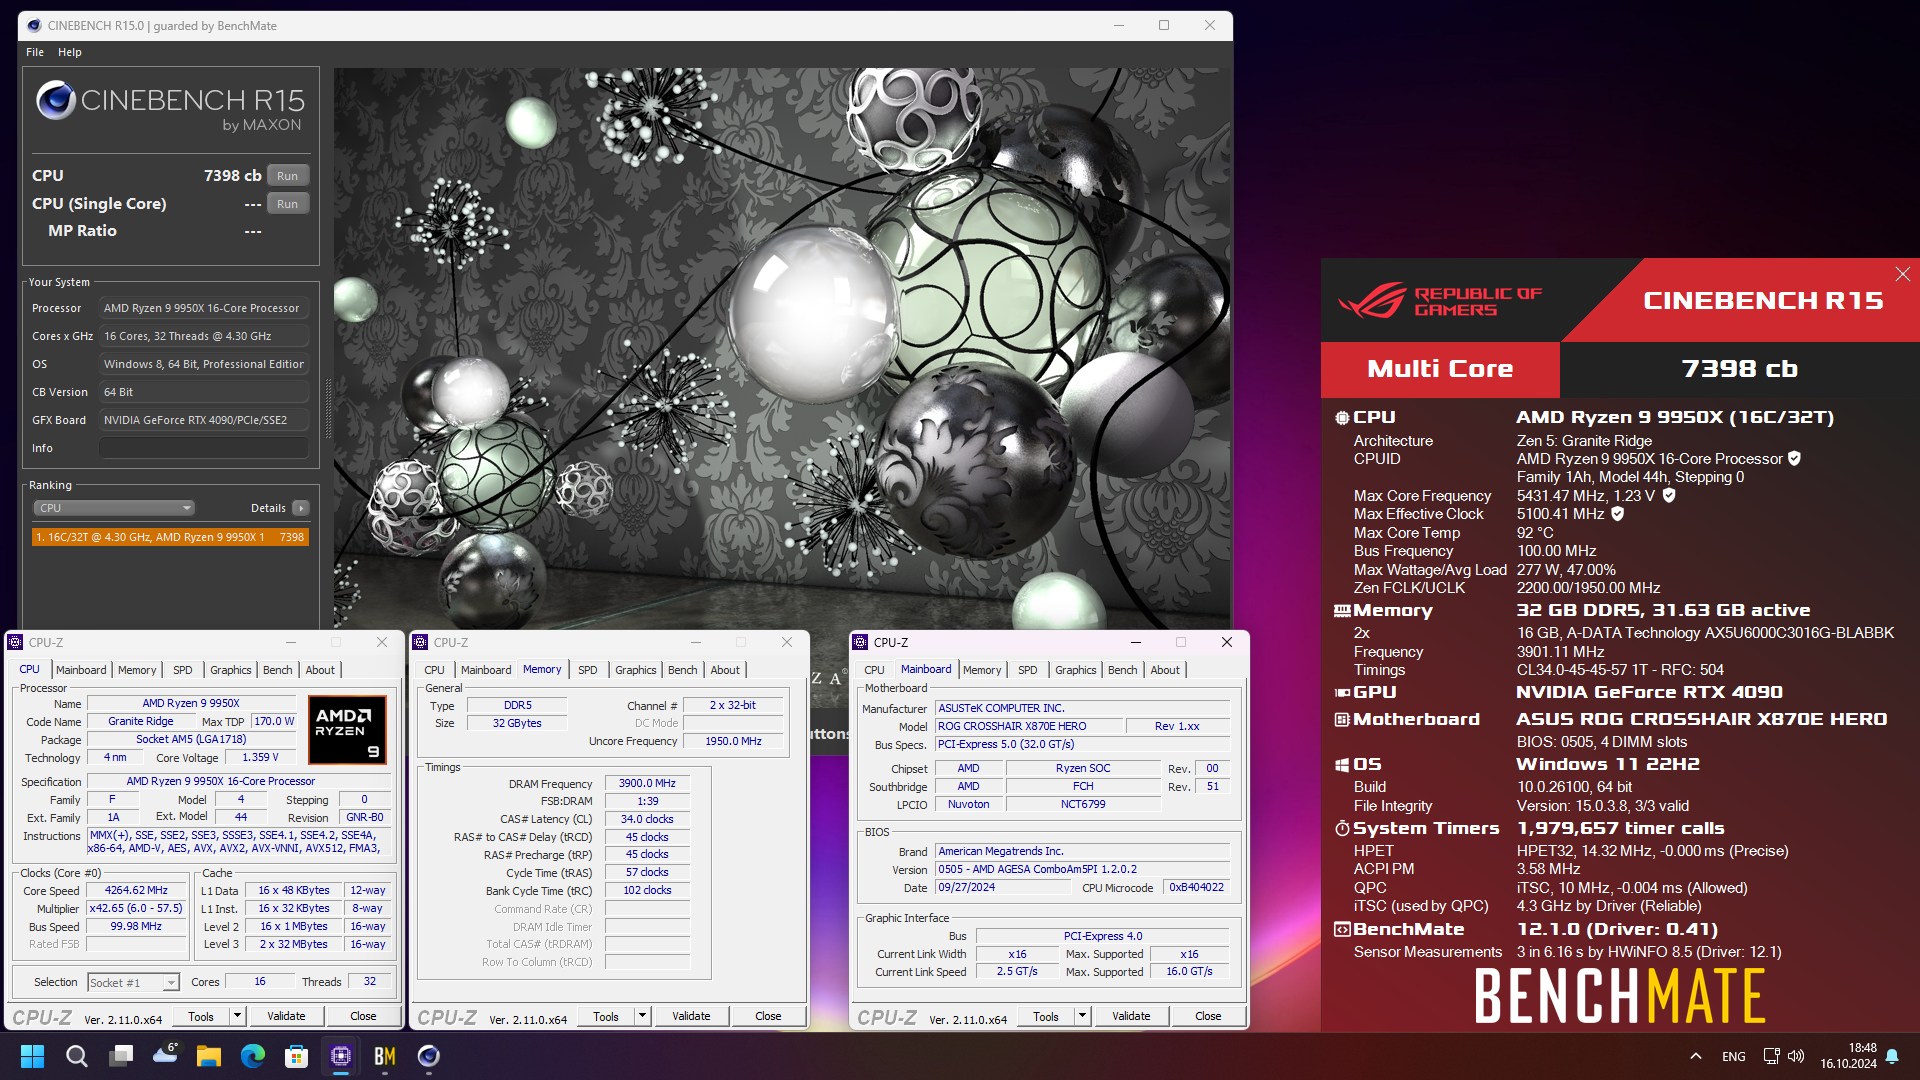Open taskbar Search icon
This screenshot has width=1920, height=1080.
(x=76, y=1056)
